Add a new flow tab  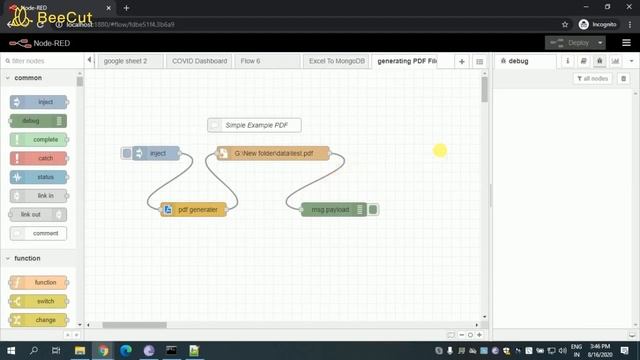click(462, 62)
